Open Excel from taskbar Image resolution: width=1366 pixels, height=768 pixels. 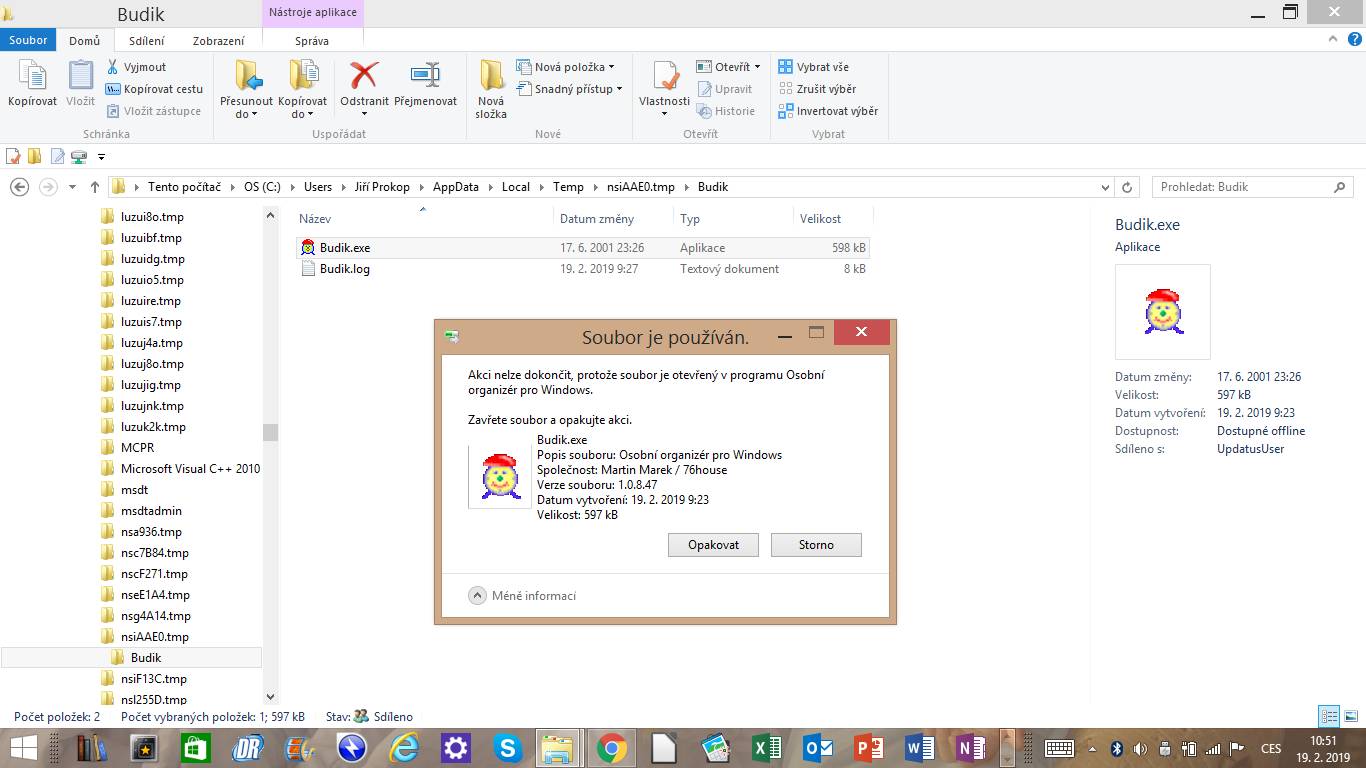tap(768, 748)
